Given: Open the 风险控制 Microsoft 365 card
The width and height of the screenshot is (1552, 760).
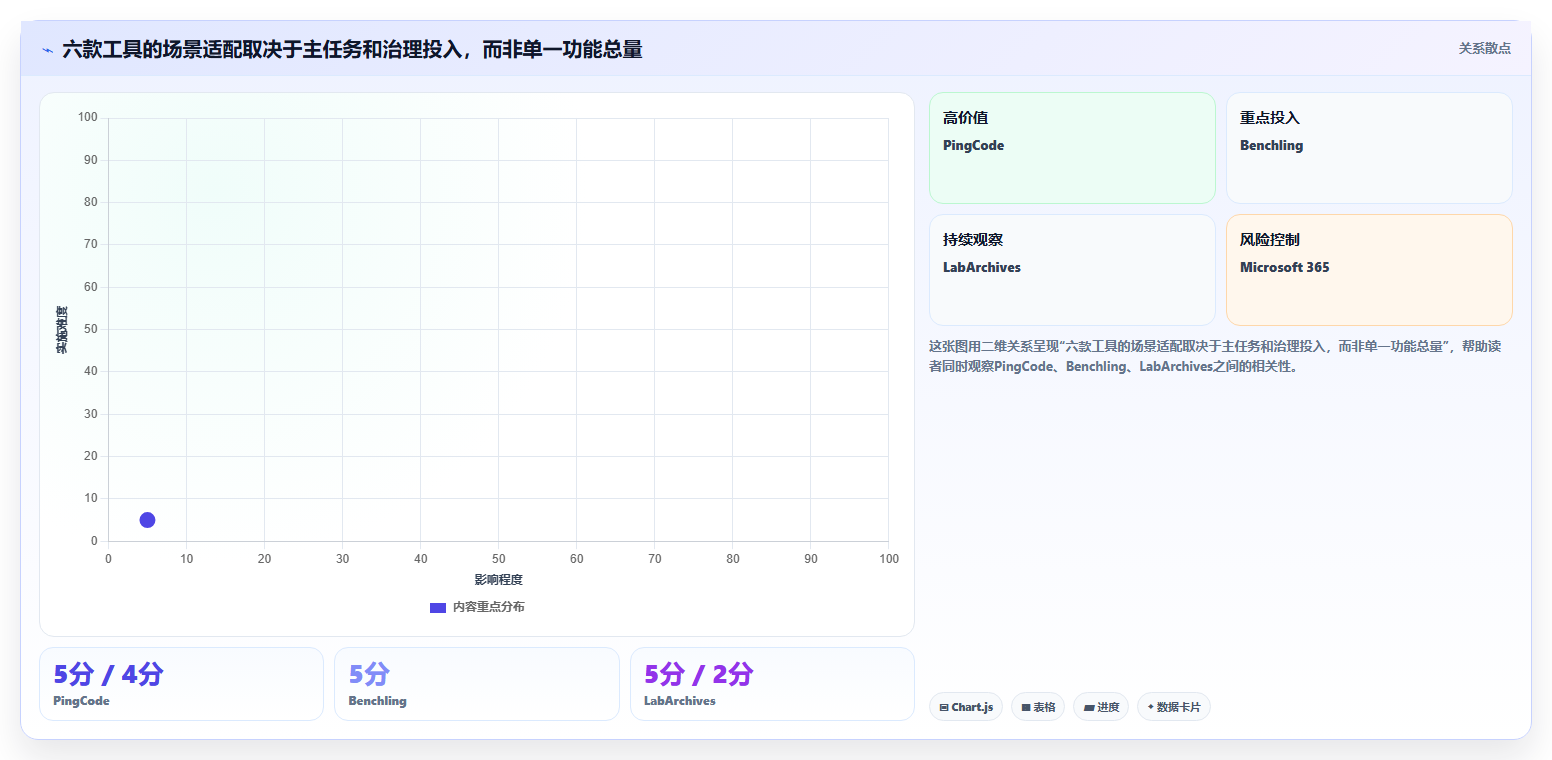Looking at the screenshot, I should [x=1369, y=270].
